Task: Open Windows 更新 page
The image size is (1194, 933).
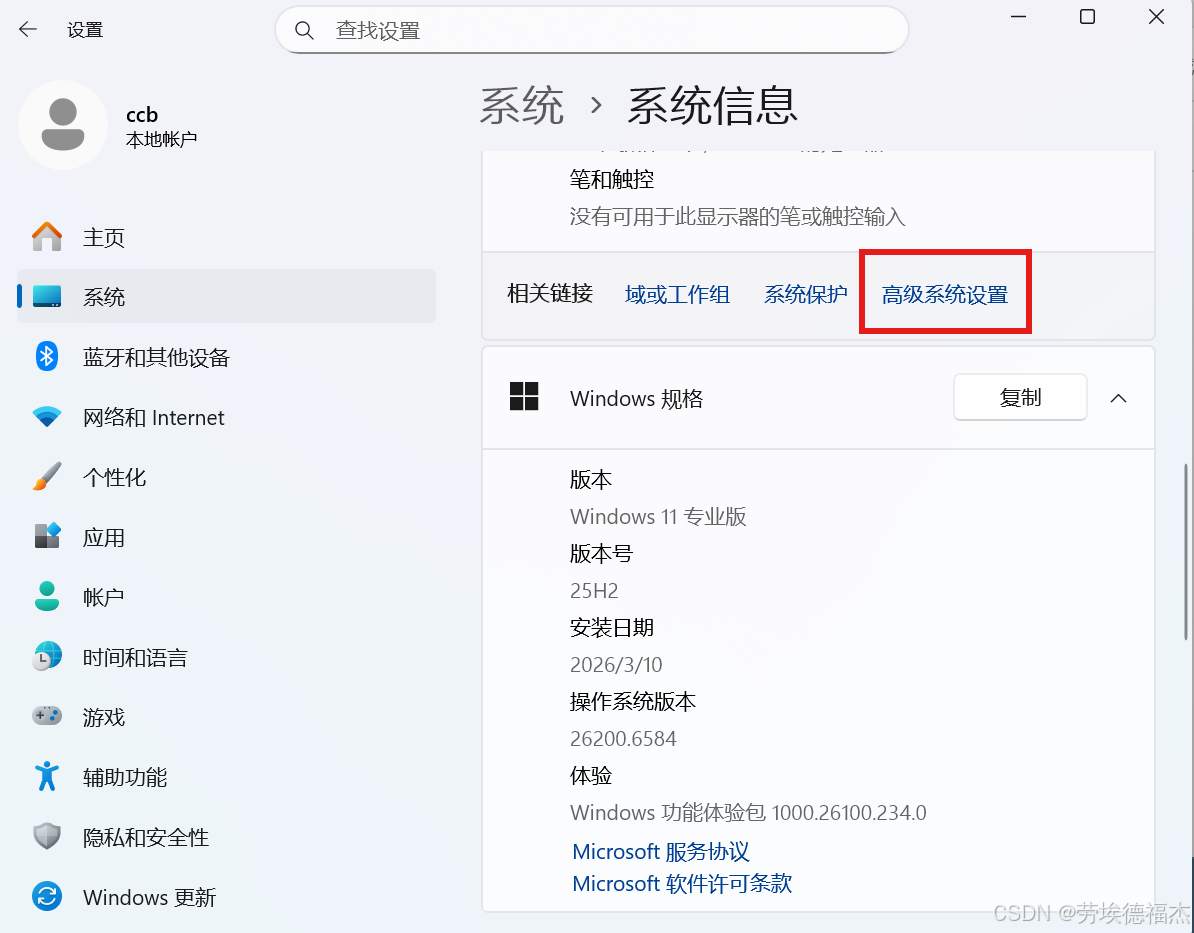Action: (226, 896)
